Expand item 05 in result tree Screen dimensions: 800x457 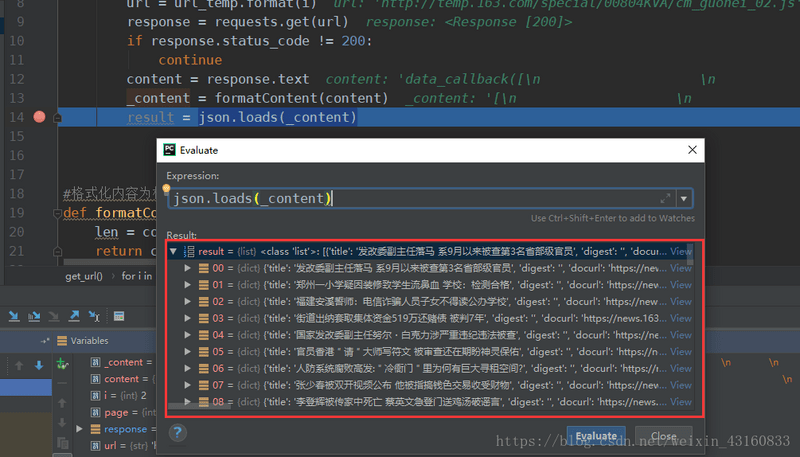pos(187,351)
